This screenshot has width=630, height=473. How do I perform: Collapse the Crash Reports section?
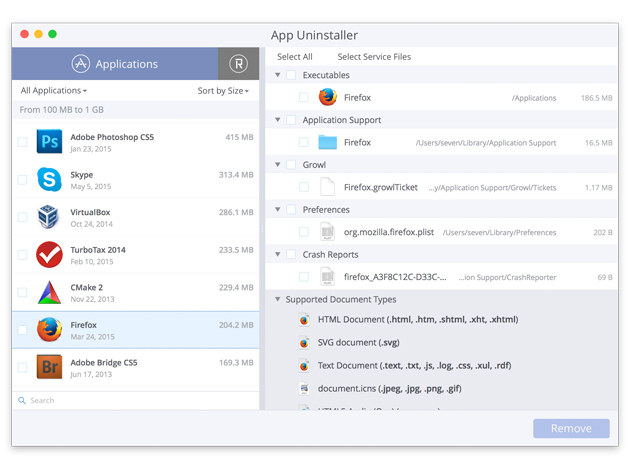(x=278, y=254)
